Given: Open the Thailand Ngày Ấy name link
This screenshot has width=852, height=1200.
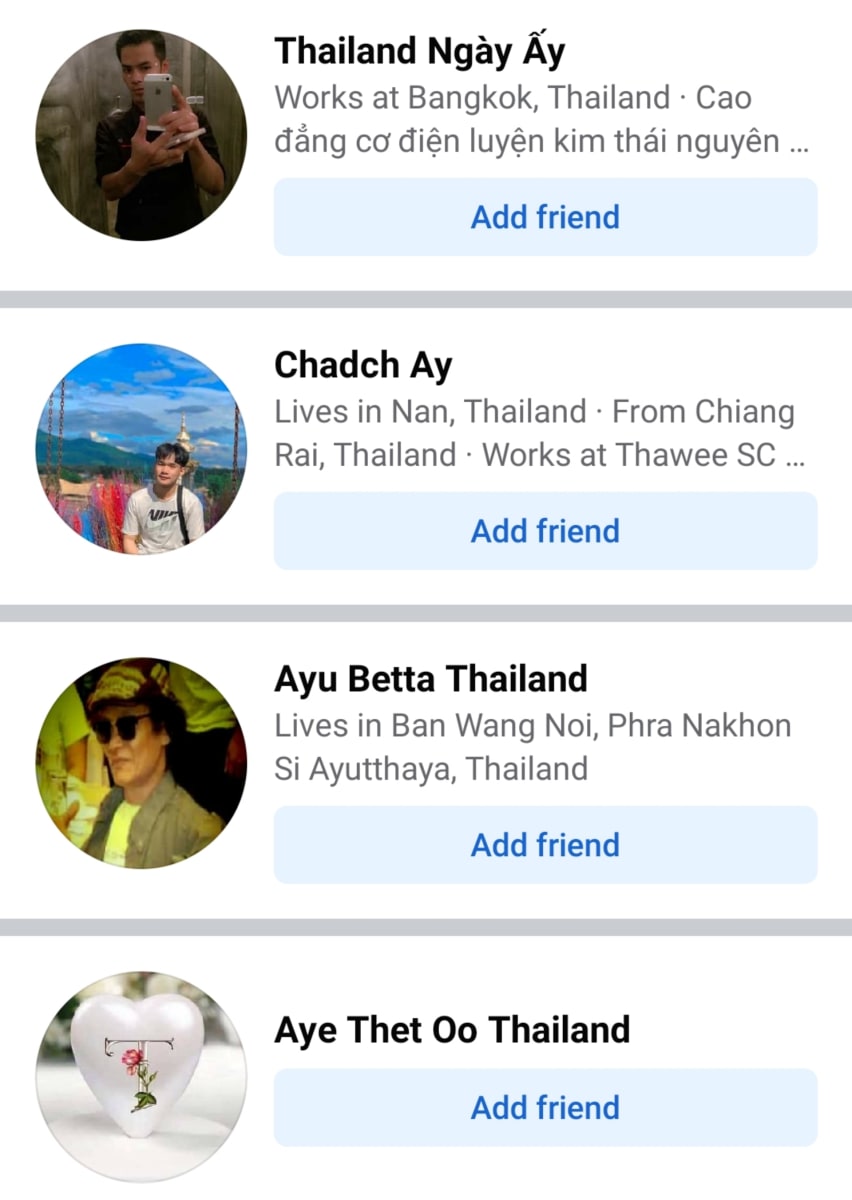Looking at the screenshot, I should pos(420,50).
